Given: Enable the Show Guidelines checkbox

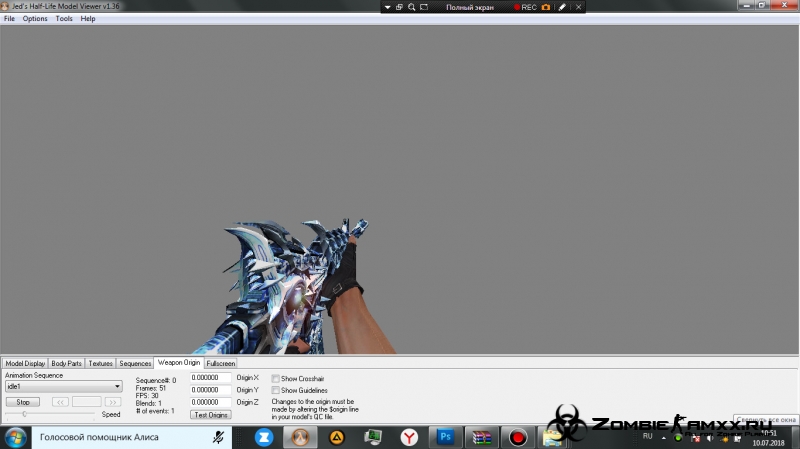Looking at the screenshot, I should pos(276,390).
